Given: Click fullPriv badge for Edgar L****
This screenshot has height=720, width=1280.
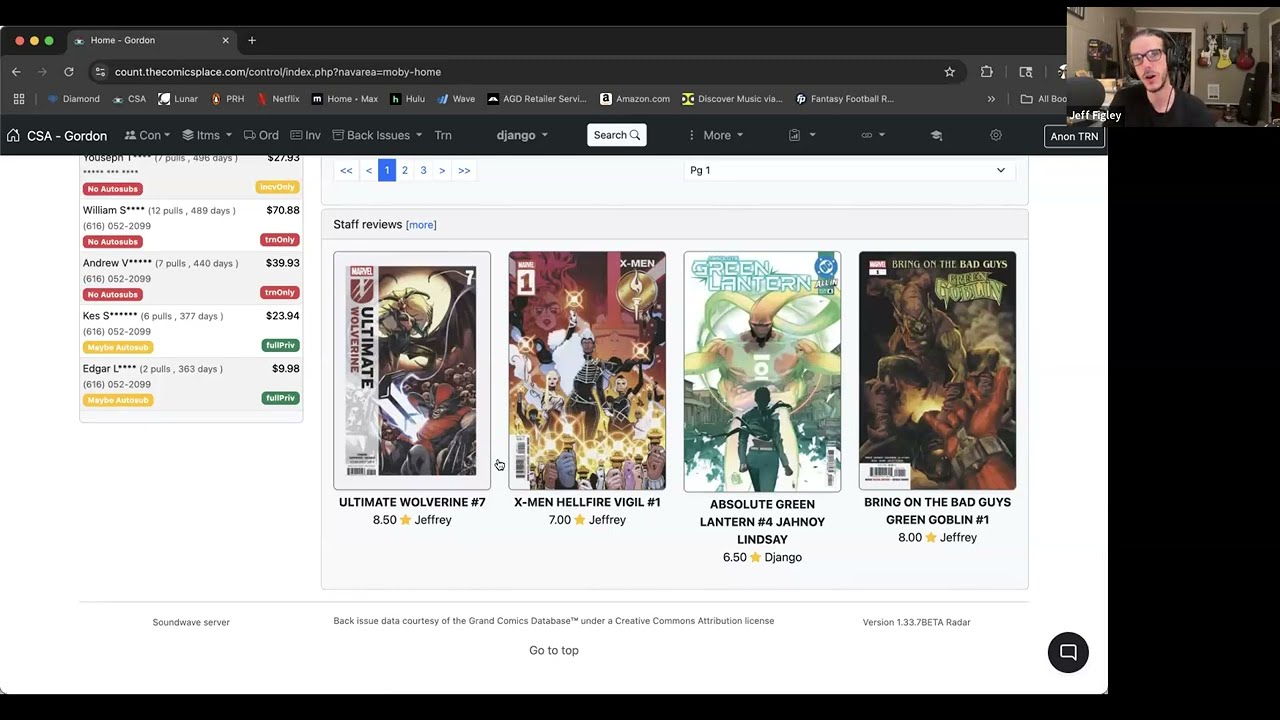Looking at the screenshot, I should pos(280,398).
